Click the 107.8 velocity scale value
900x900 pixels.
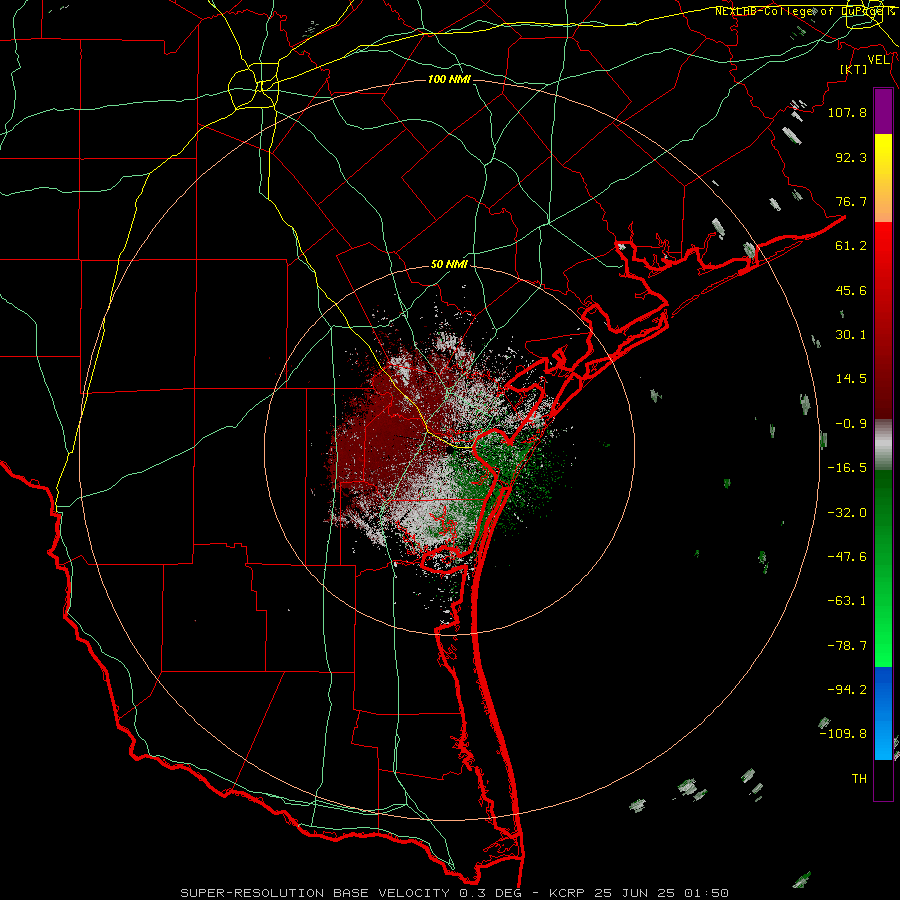point(847,112)
